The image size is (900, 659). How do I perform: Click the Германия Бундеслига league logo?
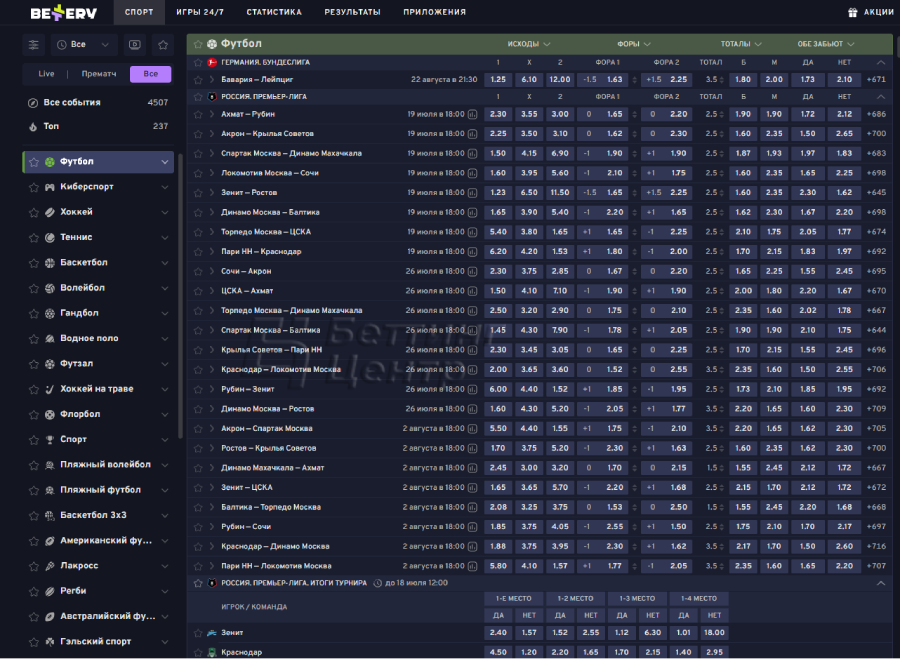point(212,62)
